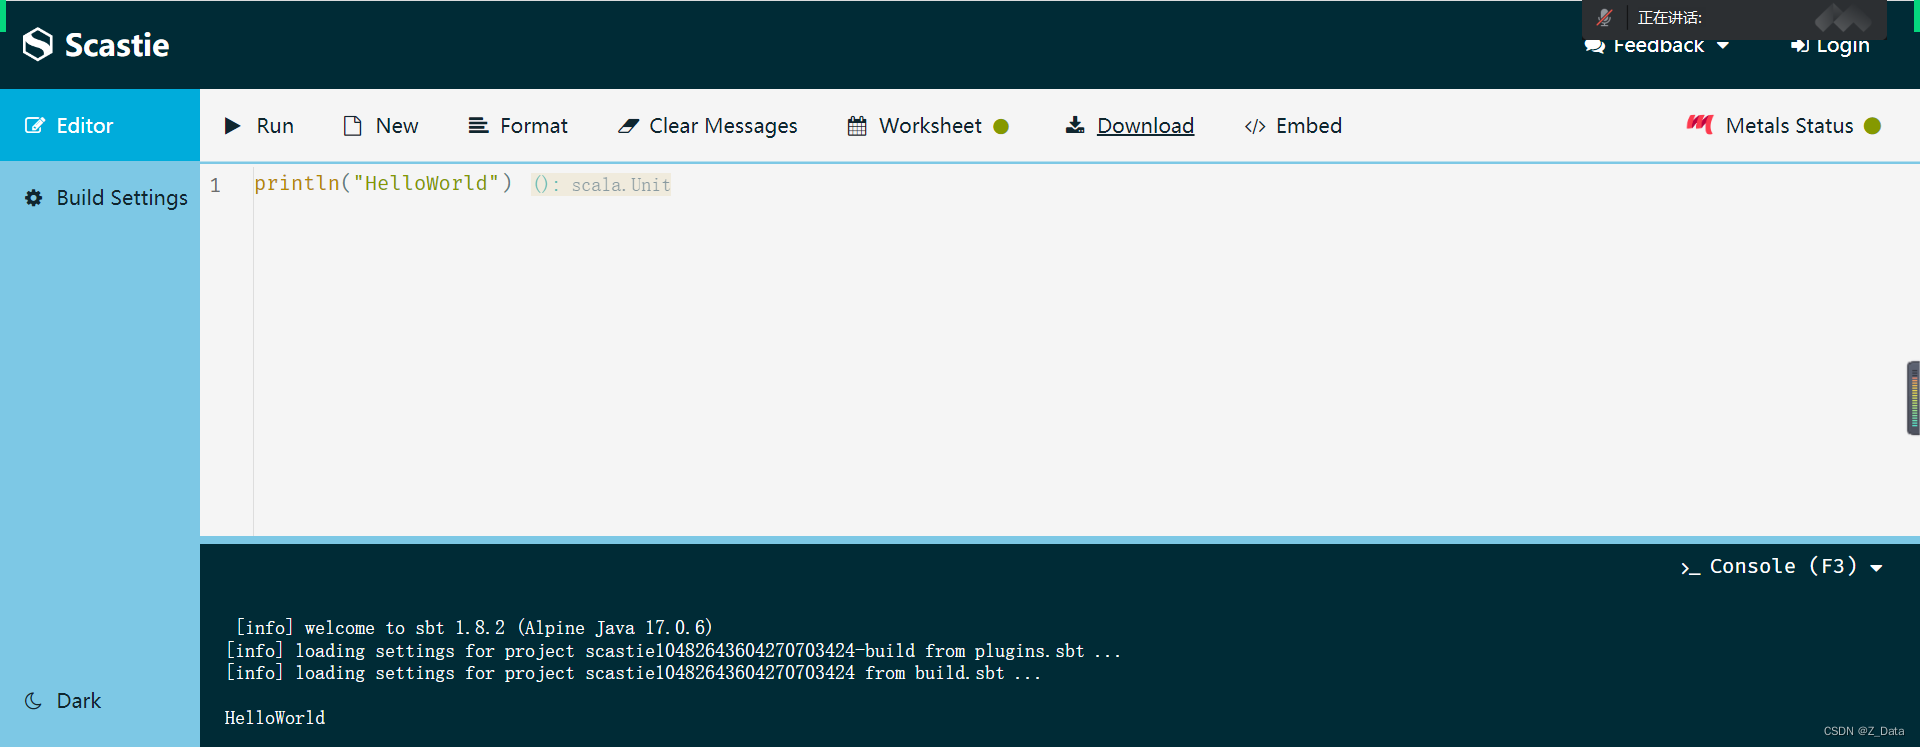Screen dimensions: 1920x747
Task: Click the Scastie title text
Action: point(117,45)
